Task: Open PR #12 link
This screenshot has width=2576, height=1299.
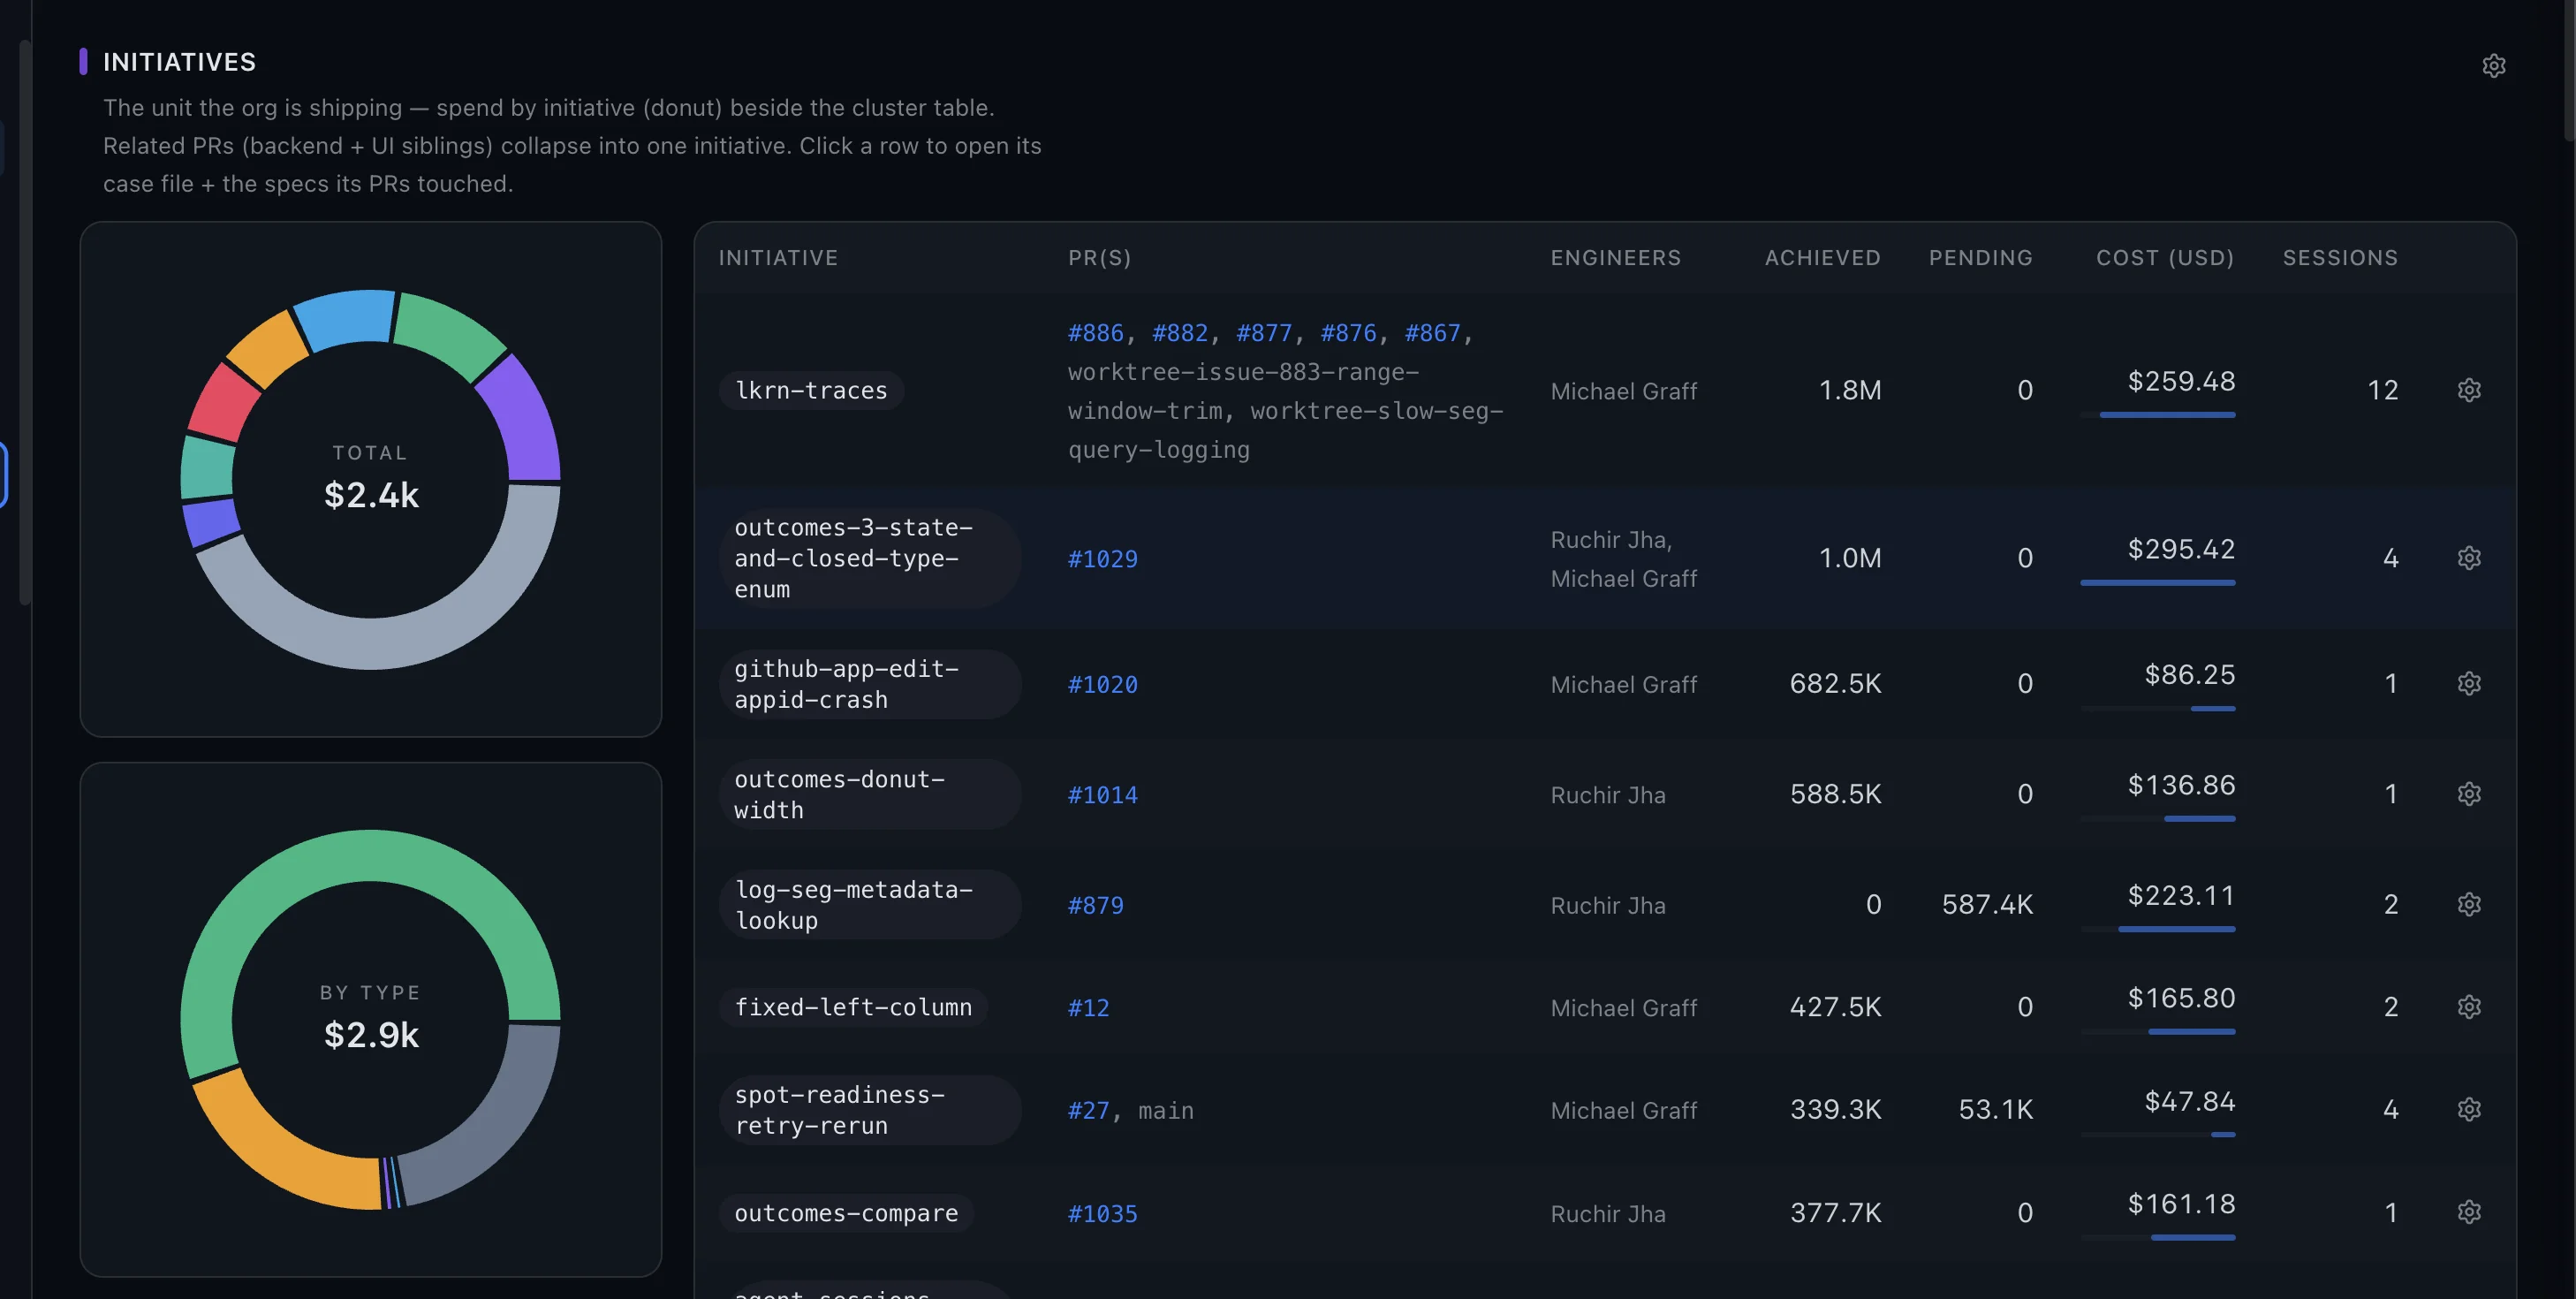Action: [1088, 1008]
